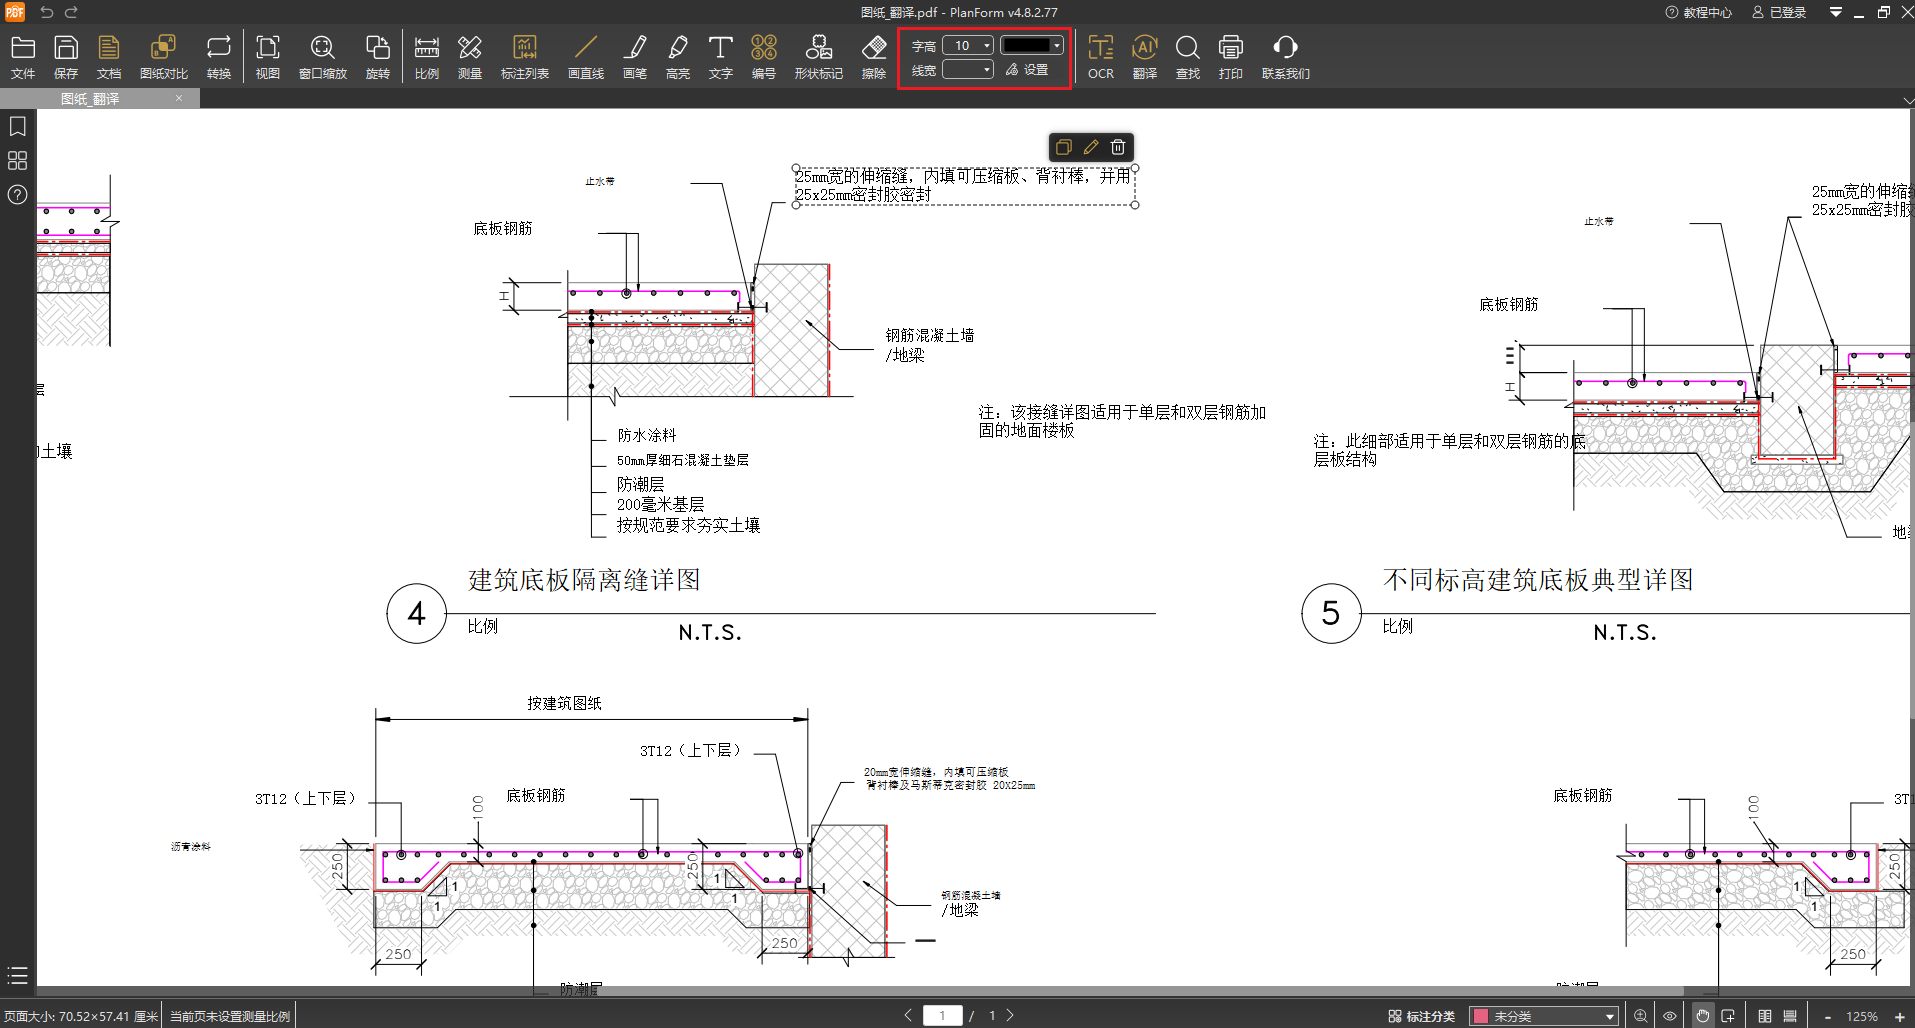This screenshot has width=1915, height=1028.
Task: Expand the 字高 font height dropdown
Action: click(987, 46)
